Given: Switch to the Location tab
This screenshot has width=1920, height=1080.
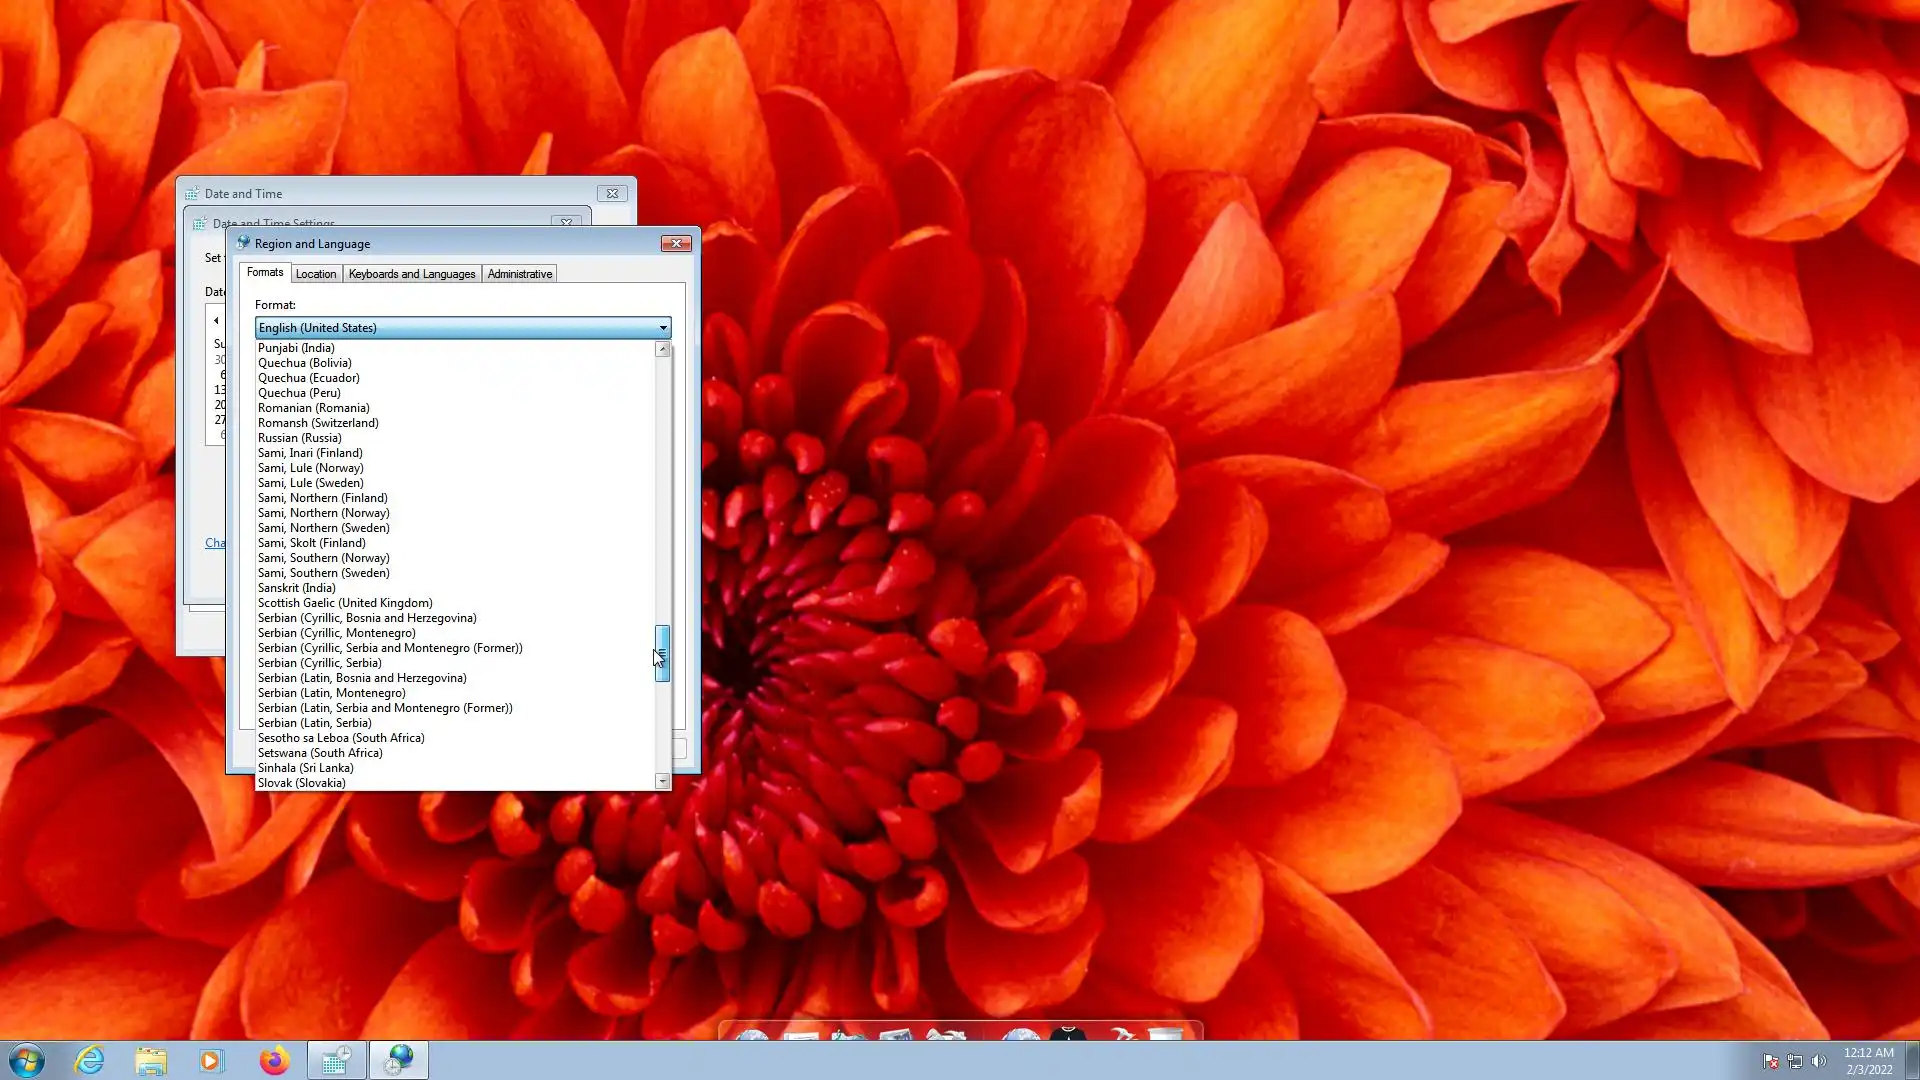Looking at the screenshot, I should (x=316, y=274).
